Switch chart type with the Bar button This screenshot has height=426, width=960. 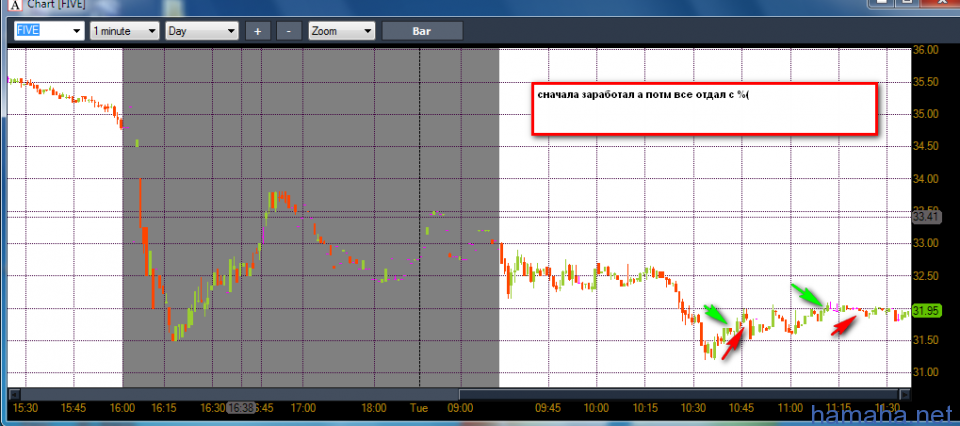click(422, 31)
